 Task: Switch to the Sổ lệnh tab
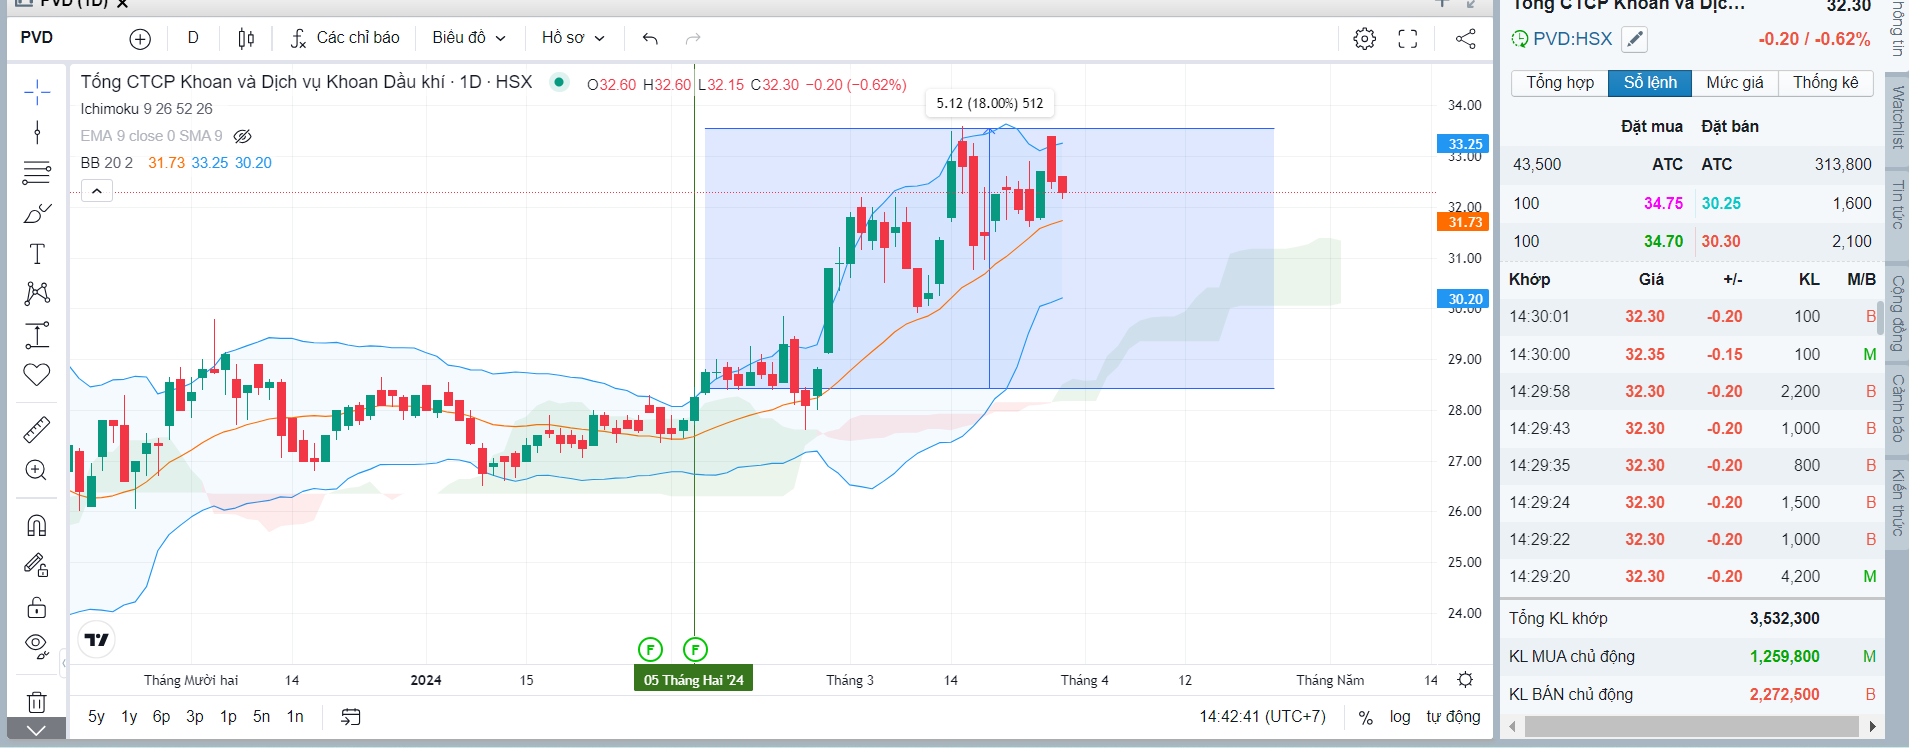point(1650,83)
